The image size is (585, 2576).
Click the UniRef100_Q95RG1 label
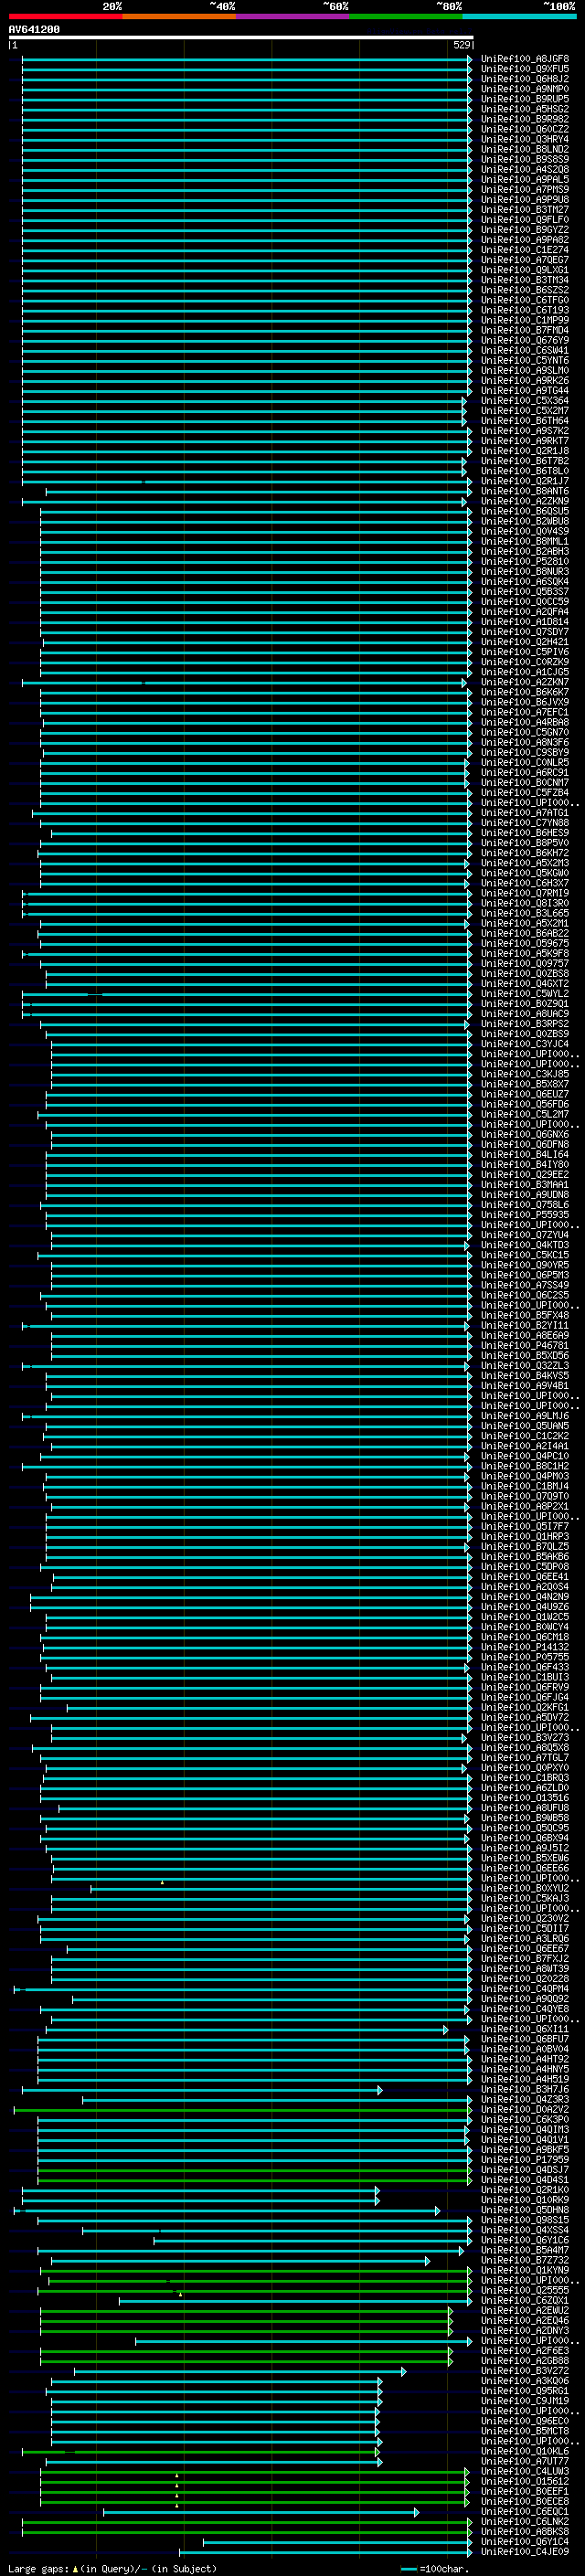pyautogui.click(x=525, y=2392)
